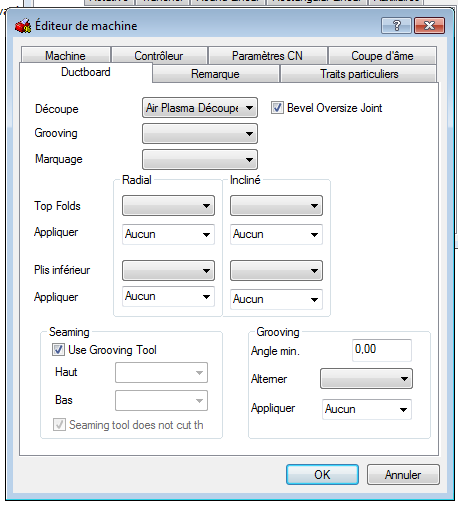458x506 pixels.
Task: Open Grooving group Appliquer dropdown
Action: tap(367, 409)
